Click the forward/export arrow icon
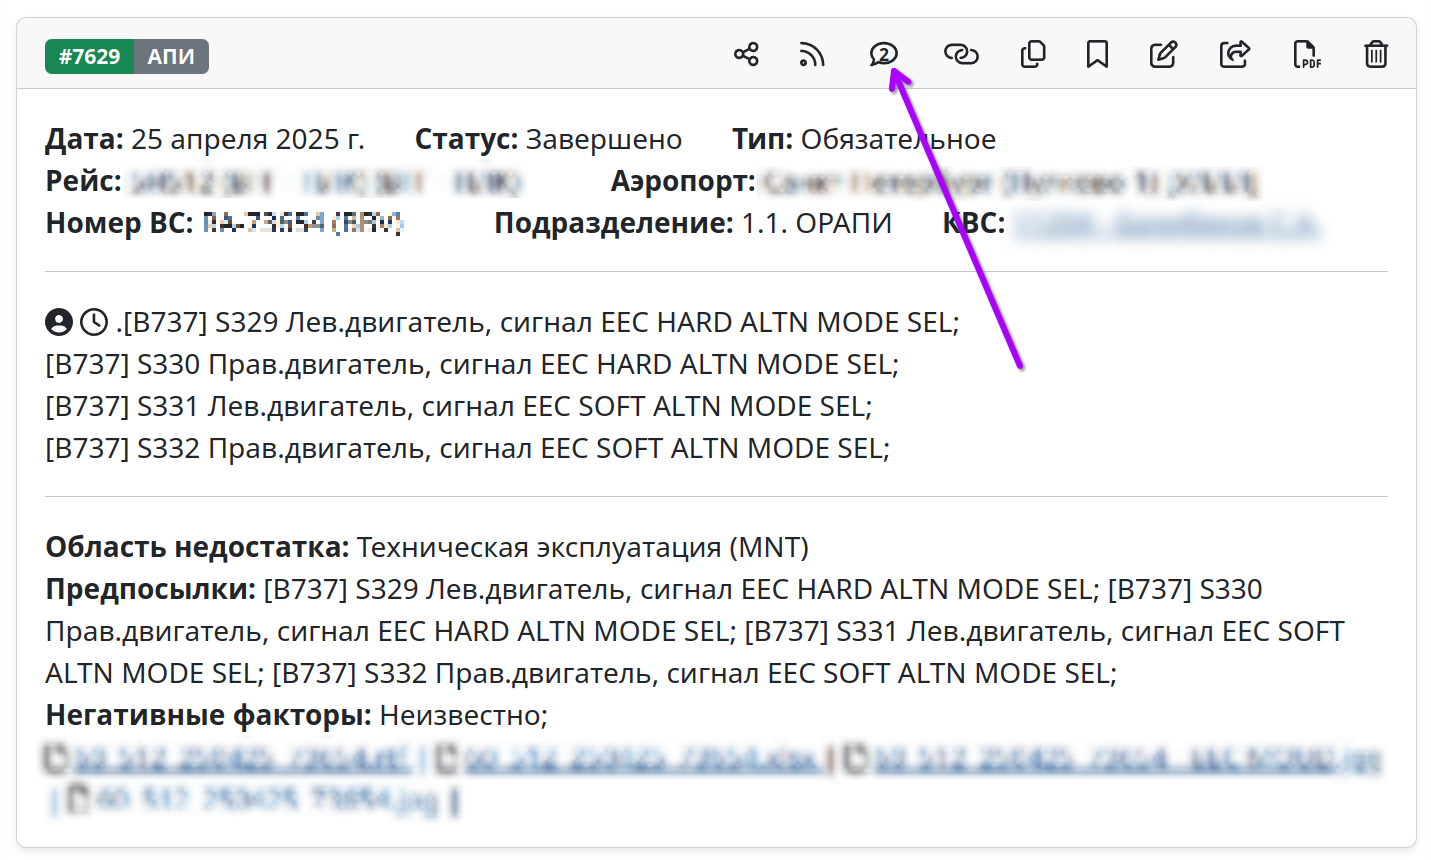The image size is (1431, 860). (1235, 54)
